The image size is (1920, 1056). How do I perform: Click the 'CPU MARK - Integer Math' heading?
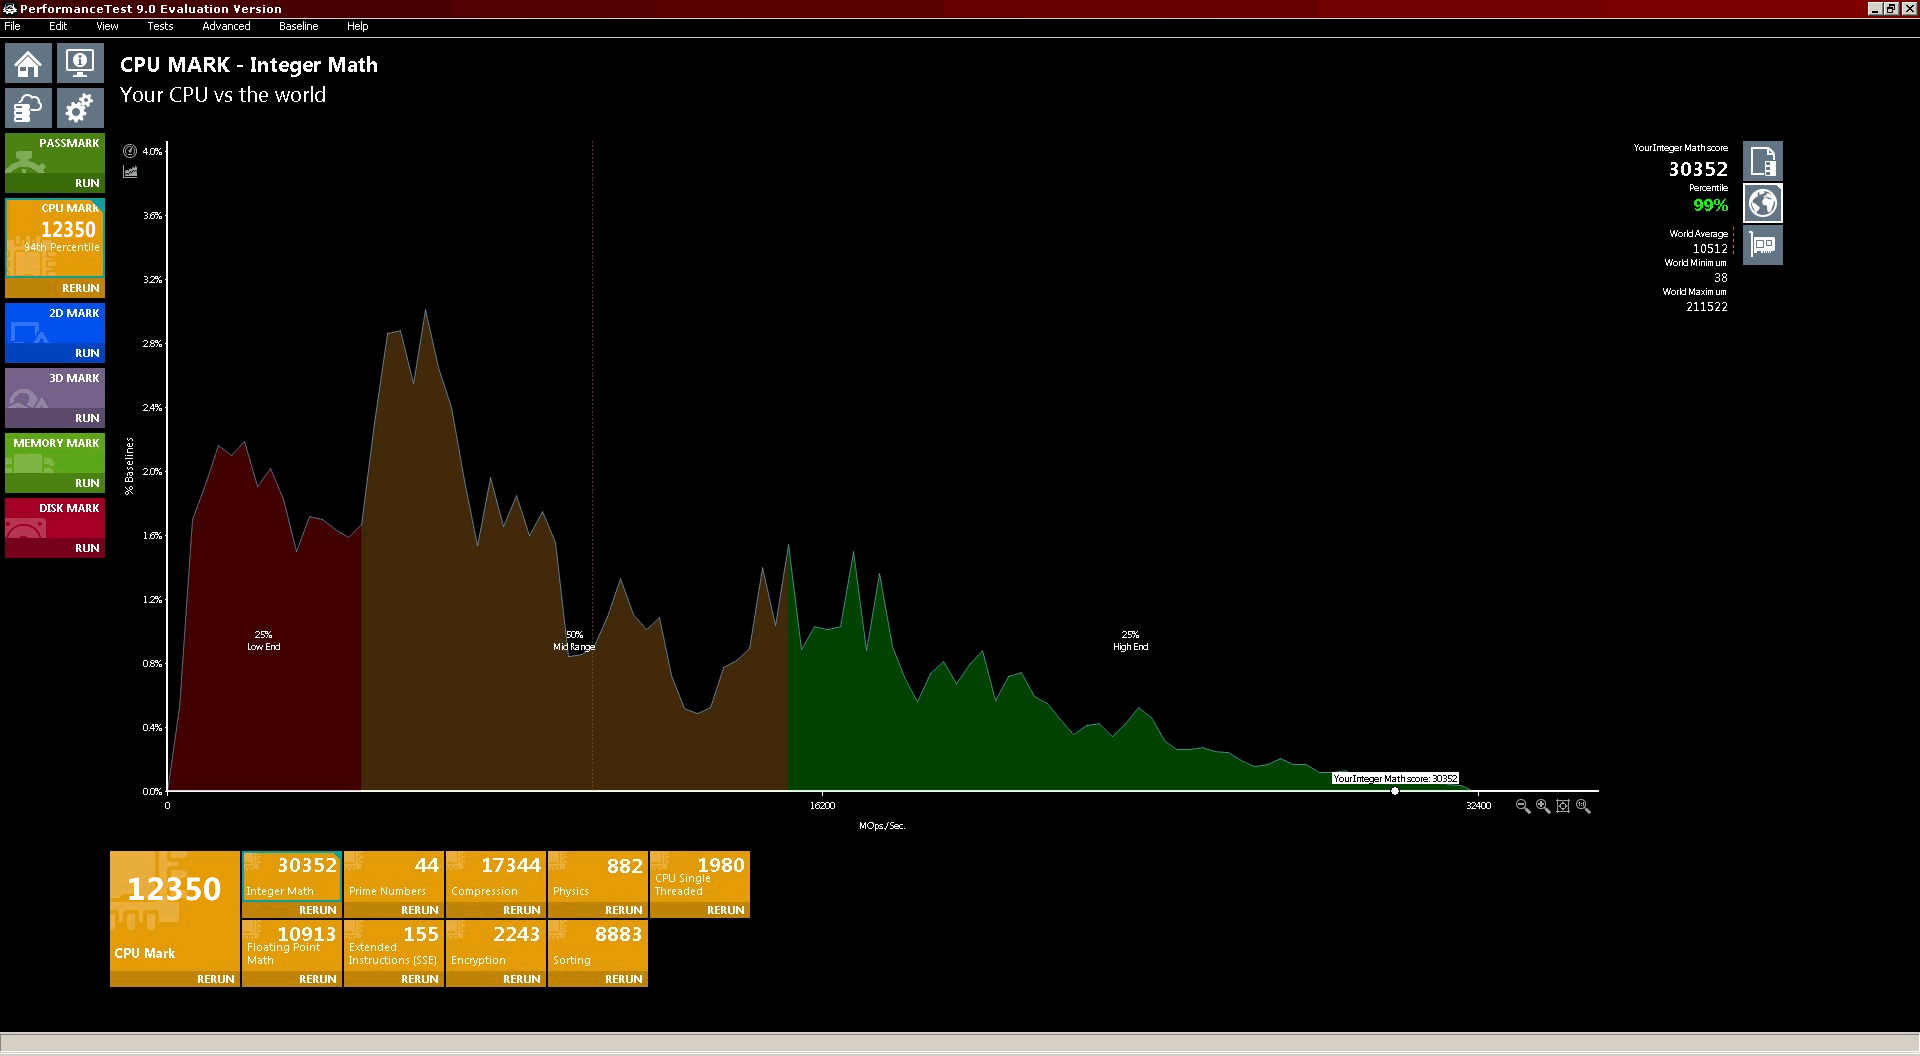tap(249, 65)
